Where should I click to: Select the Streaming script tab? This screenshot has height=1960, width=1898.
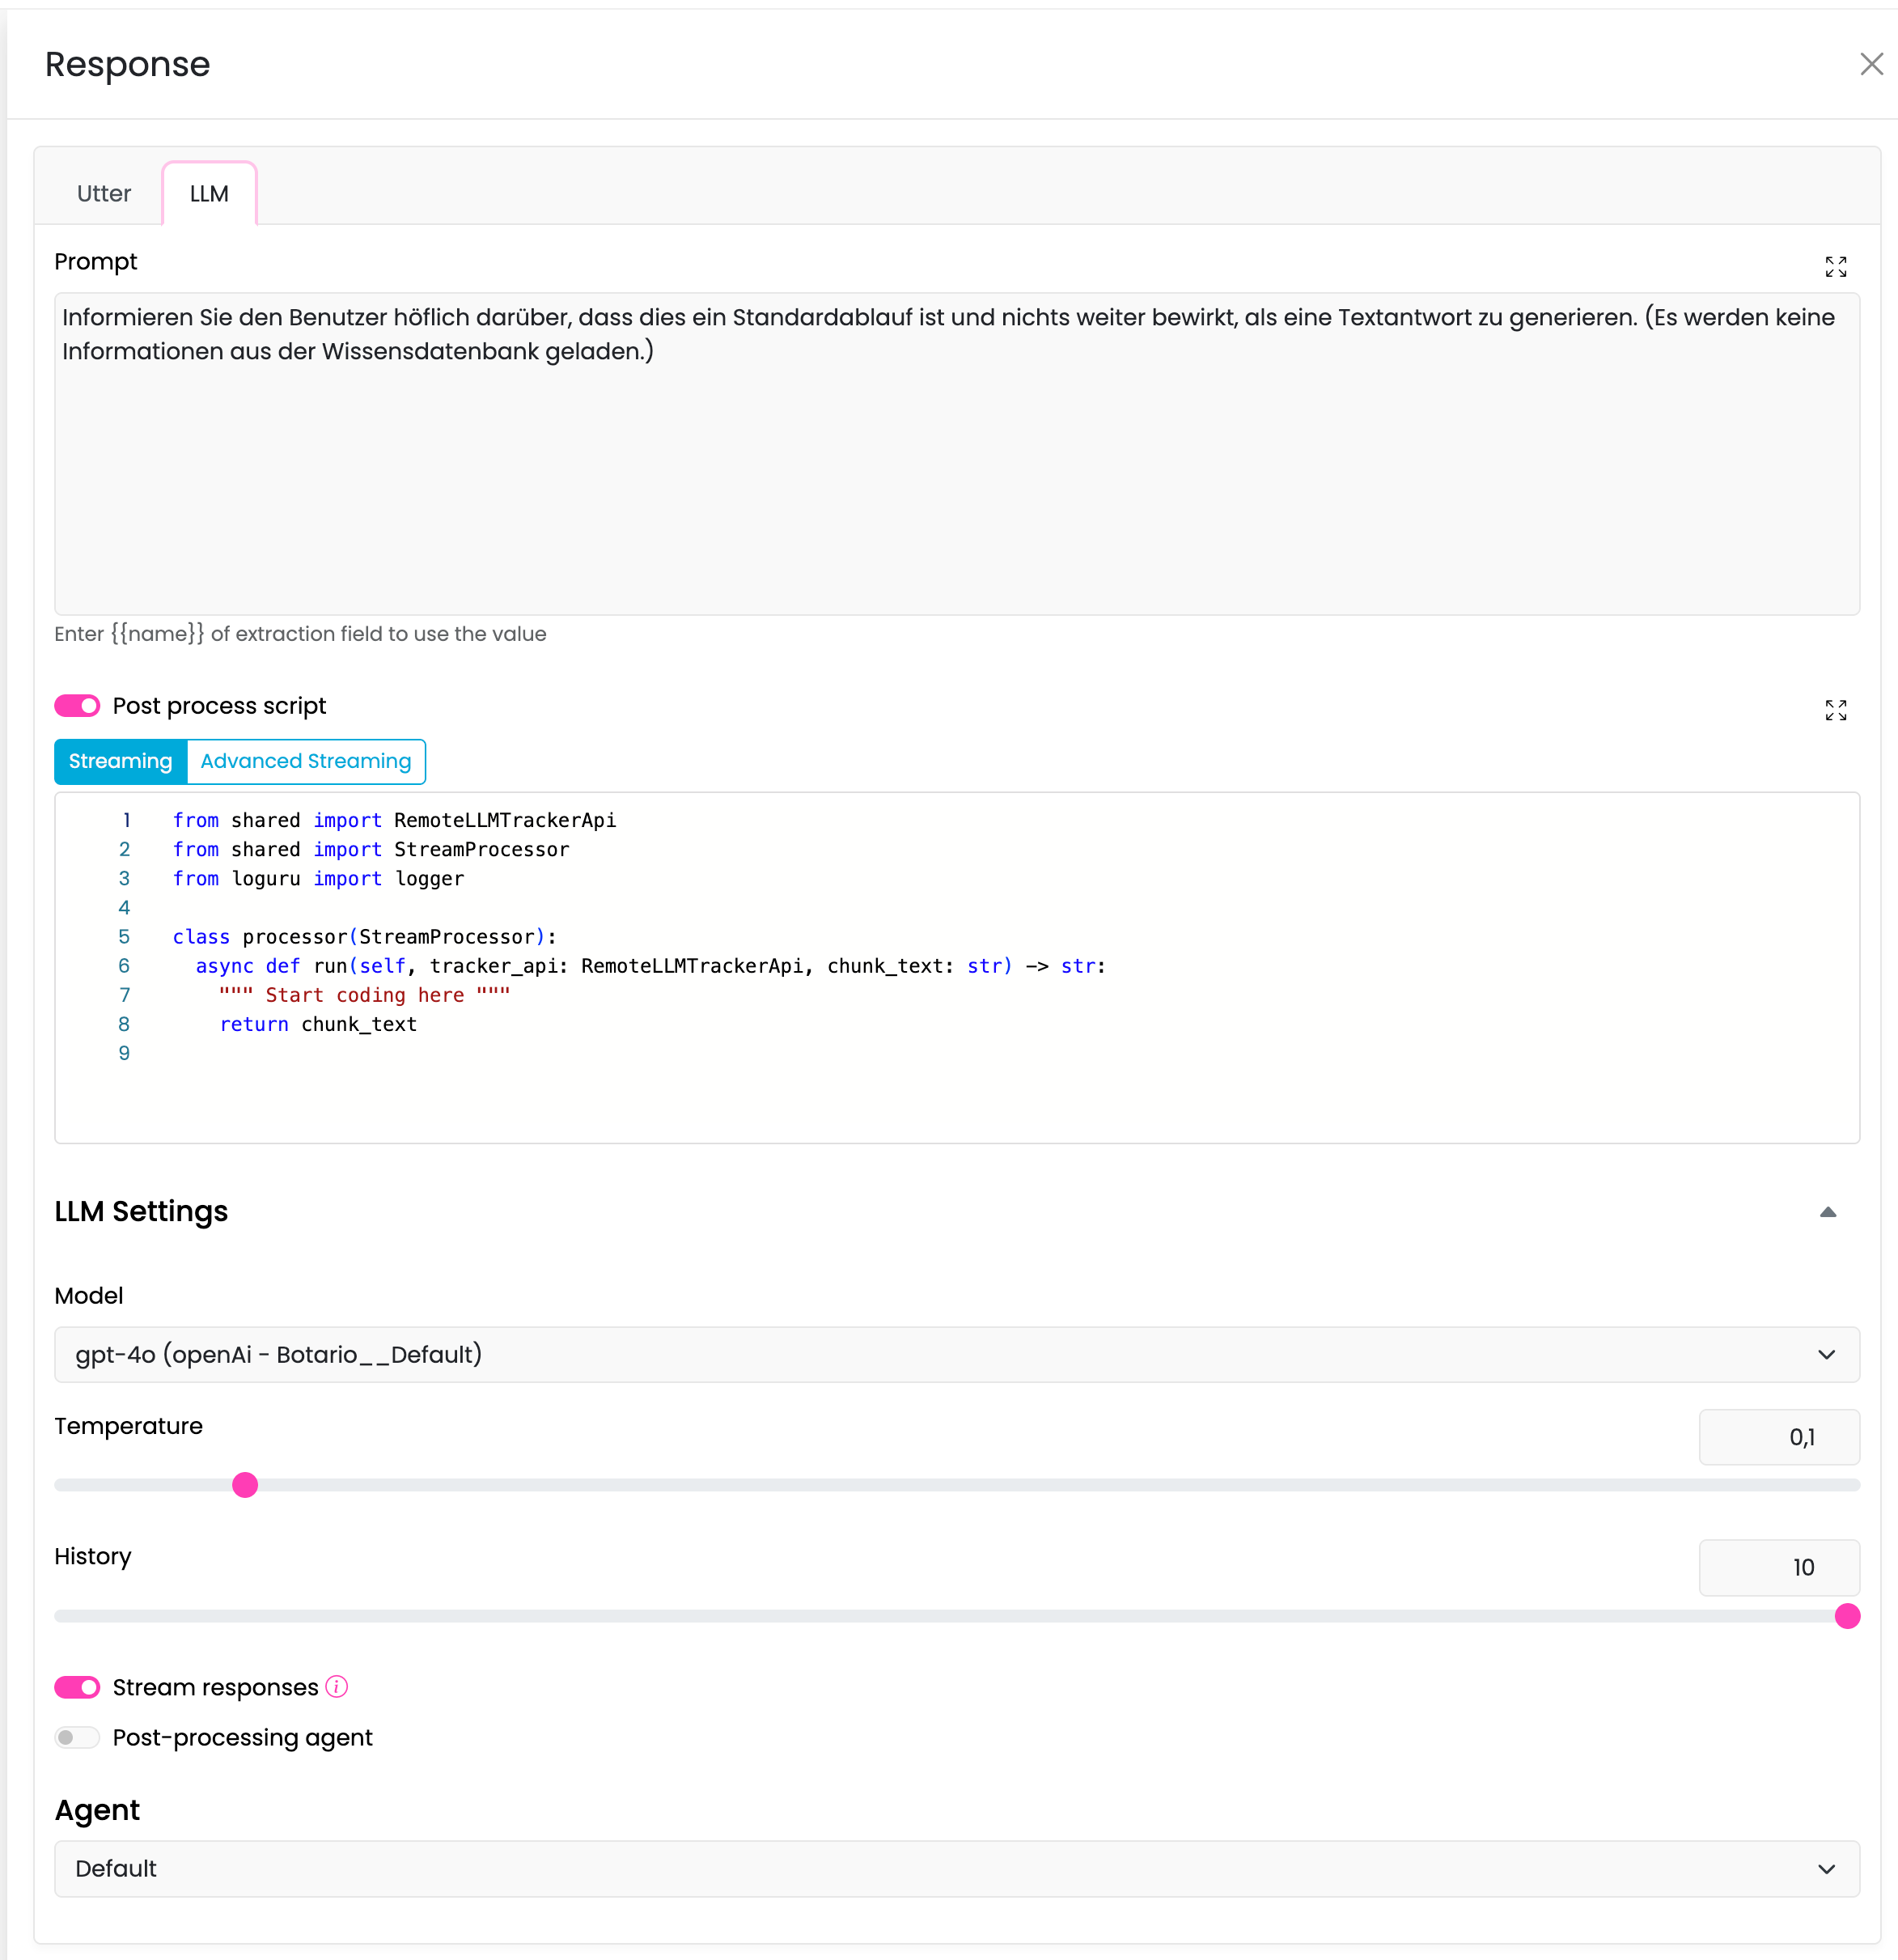click(120, 761)
